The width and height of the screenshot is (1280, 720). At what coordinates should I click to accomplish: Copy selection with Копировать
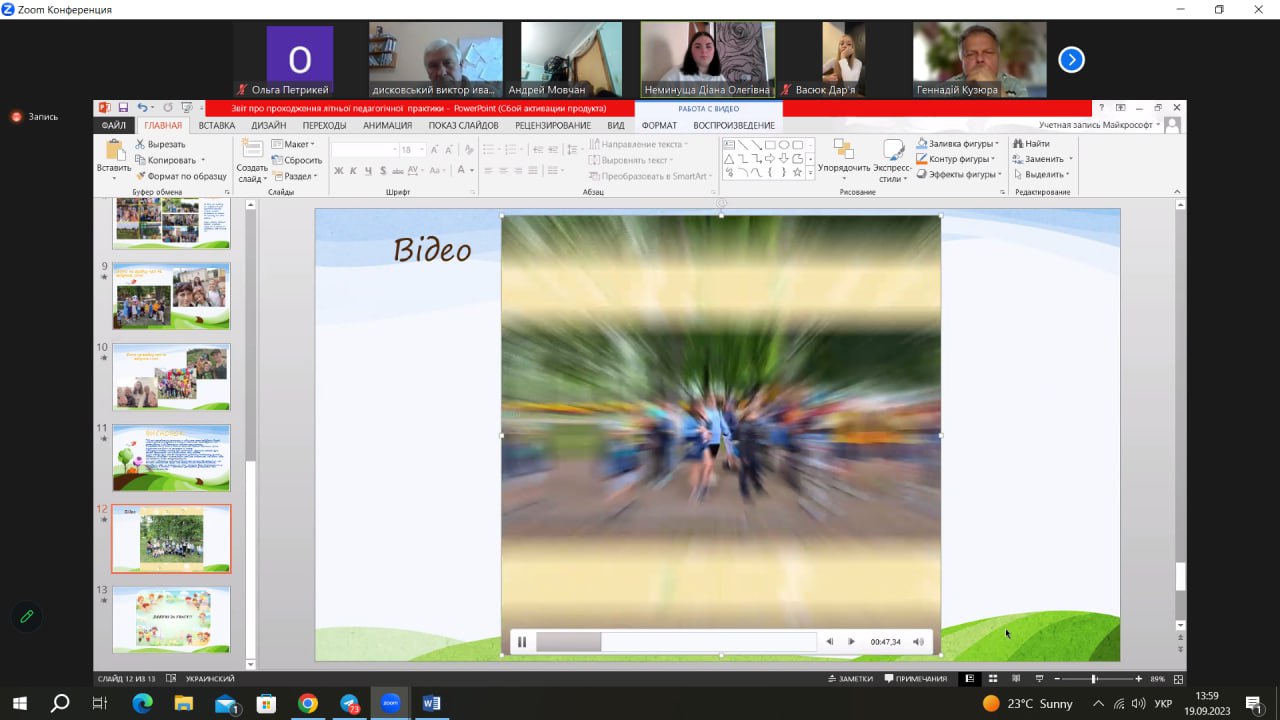[x=168, y=160]
